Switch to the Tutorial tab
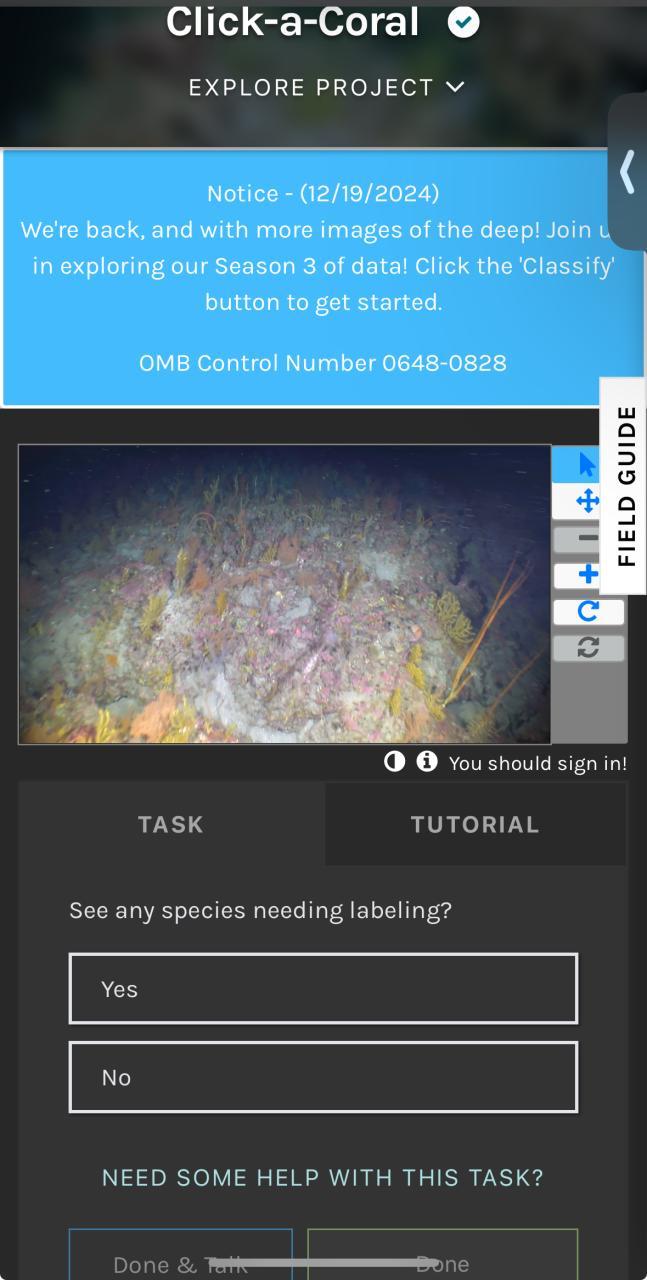 click(x=475, y=824)
